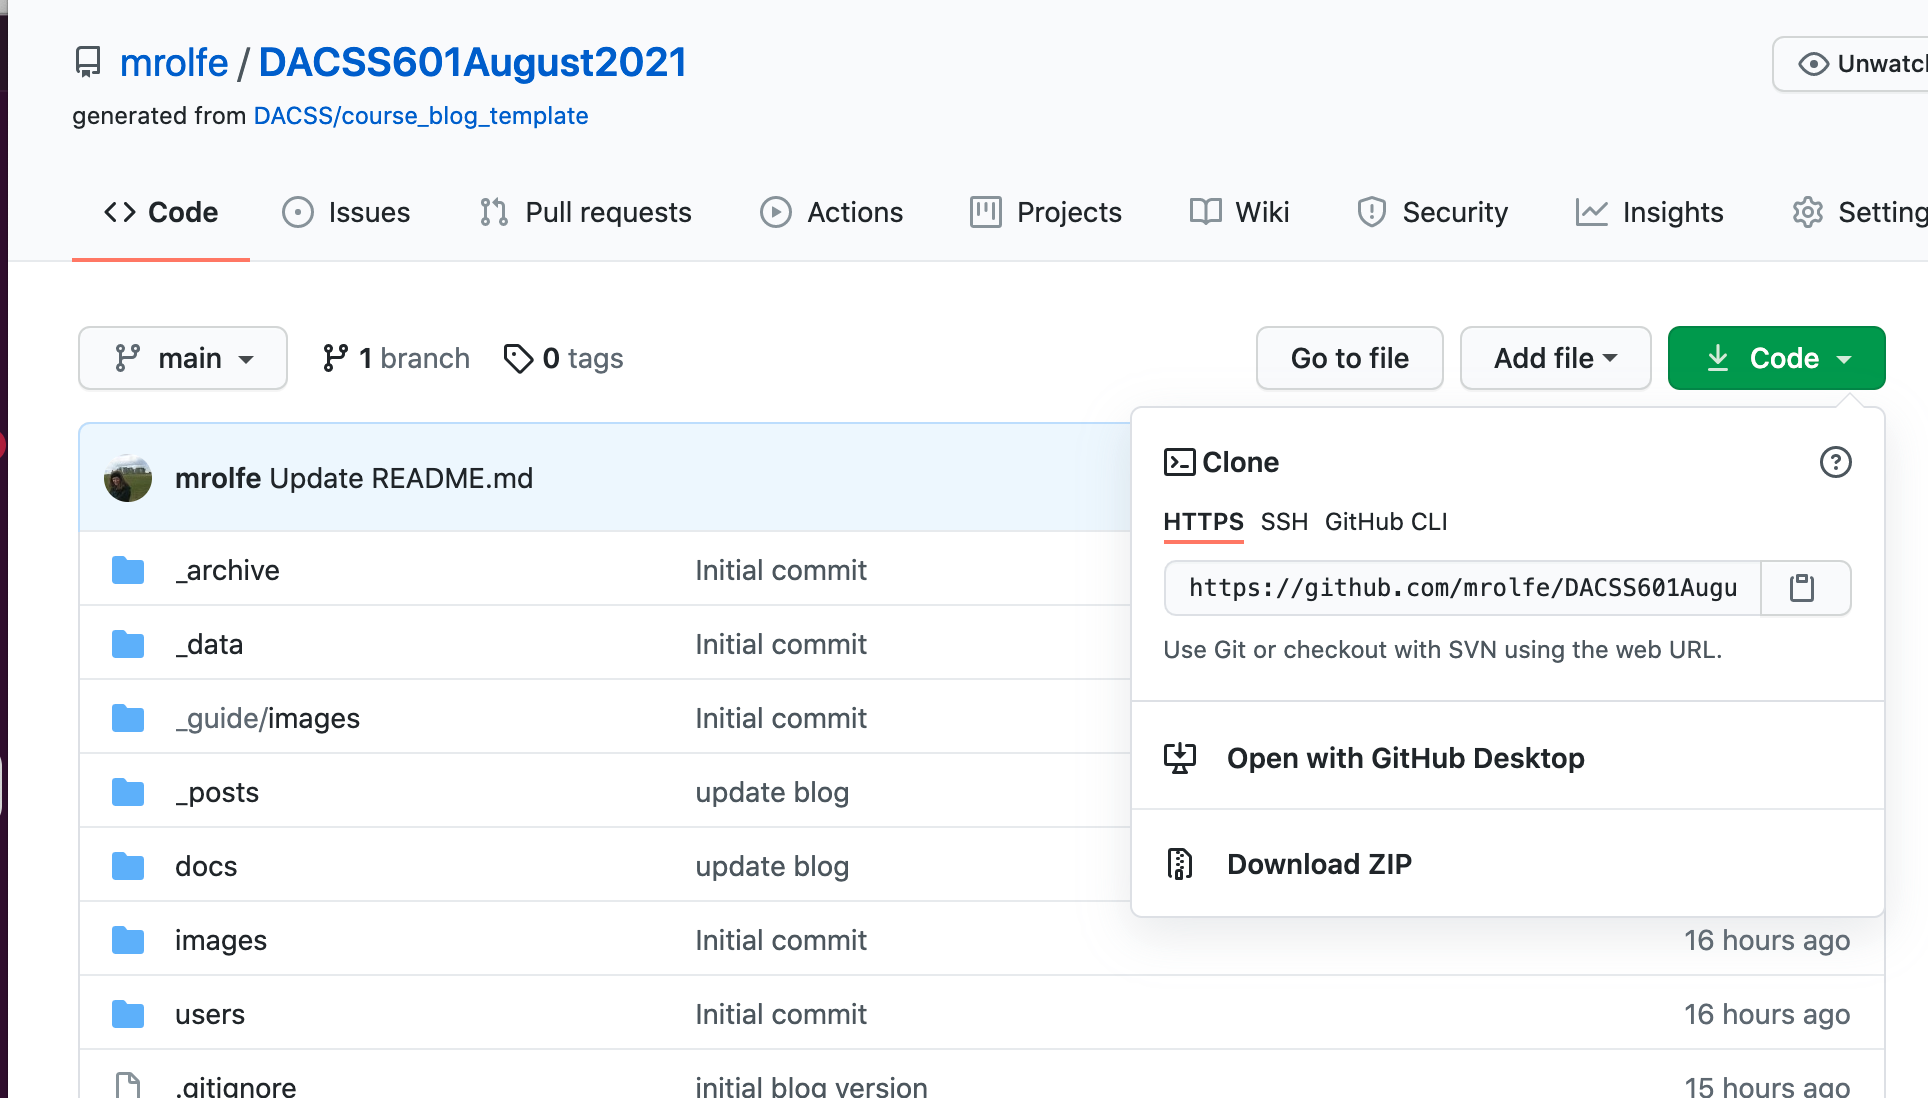Open the Pull requests tab
Screen dimensions: 1928x1098
coord(585,212)
